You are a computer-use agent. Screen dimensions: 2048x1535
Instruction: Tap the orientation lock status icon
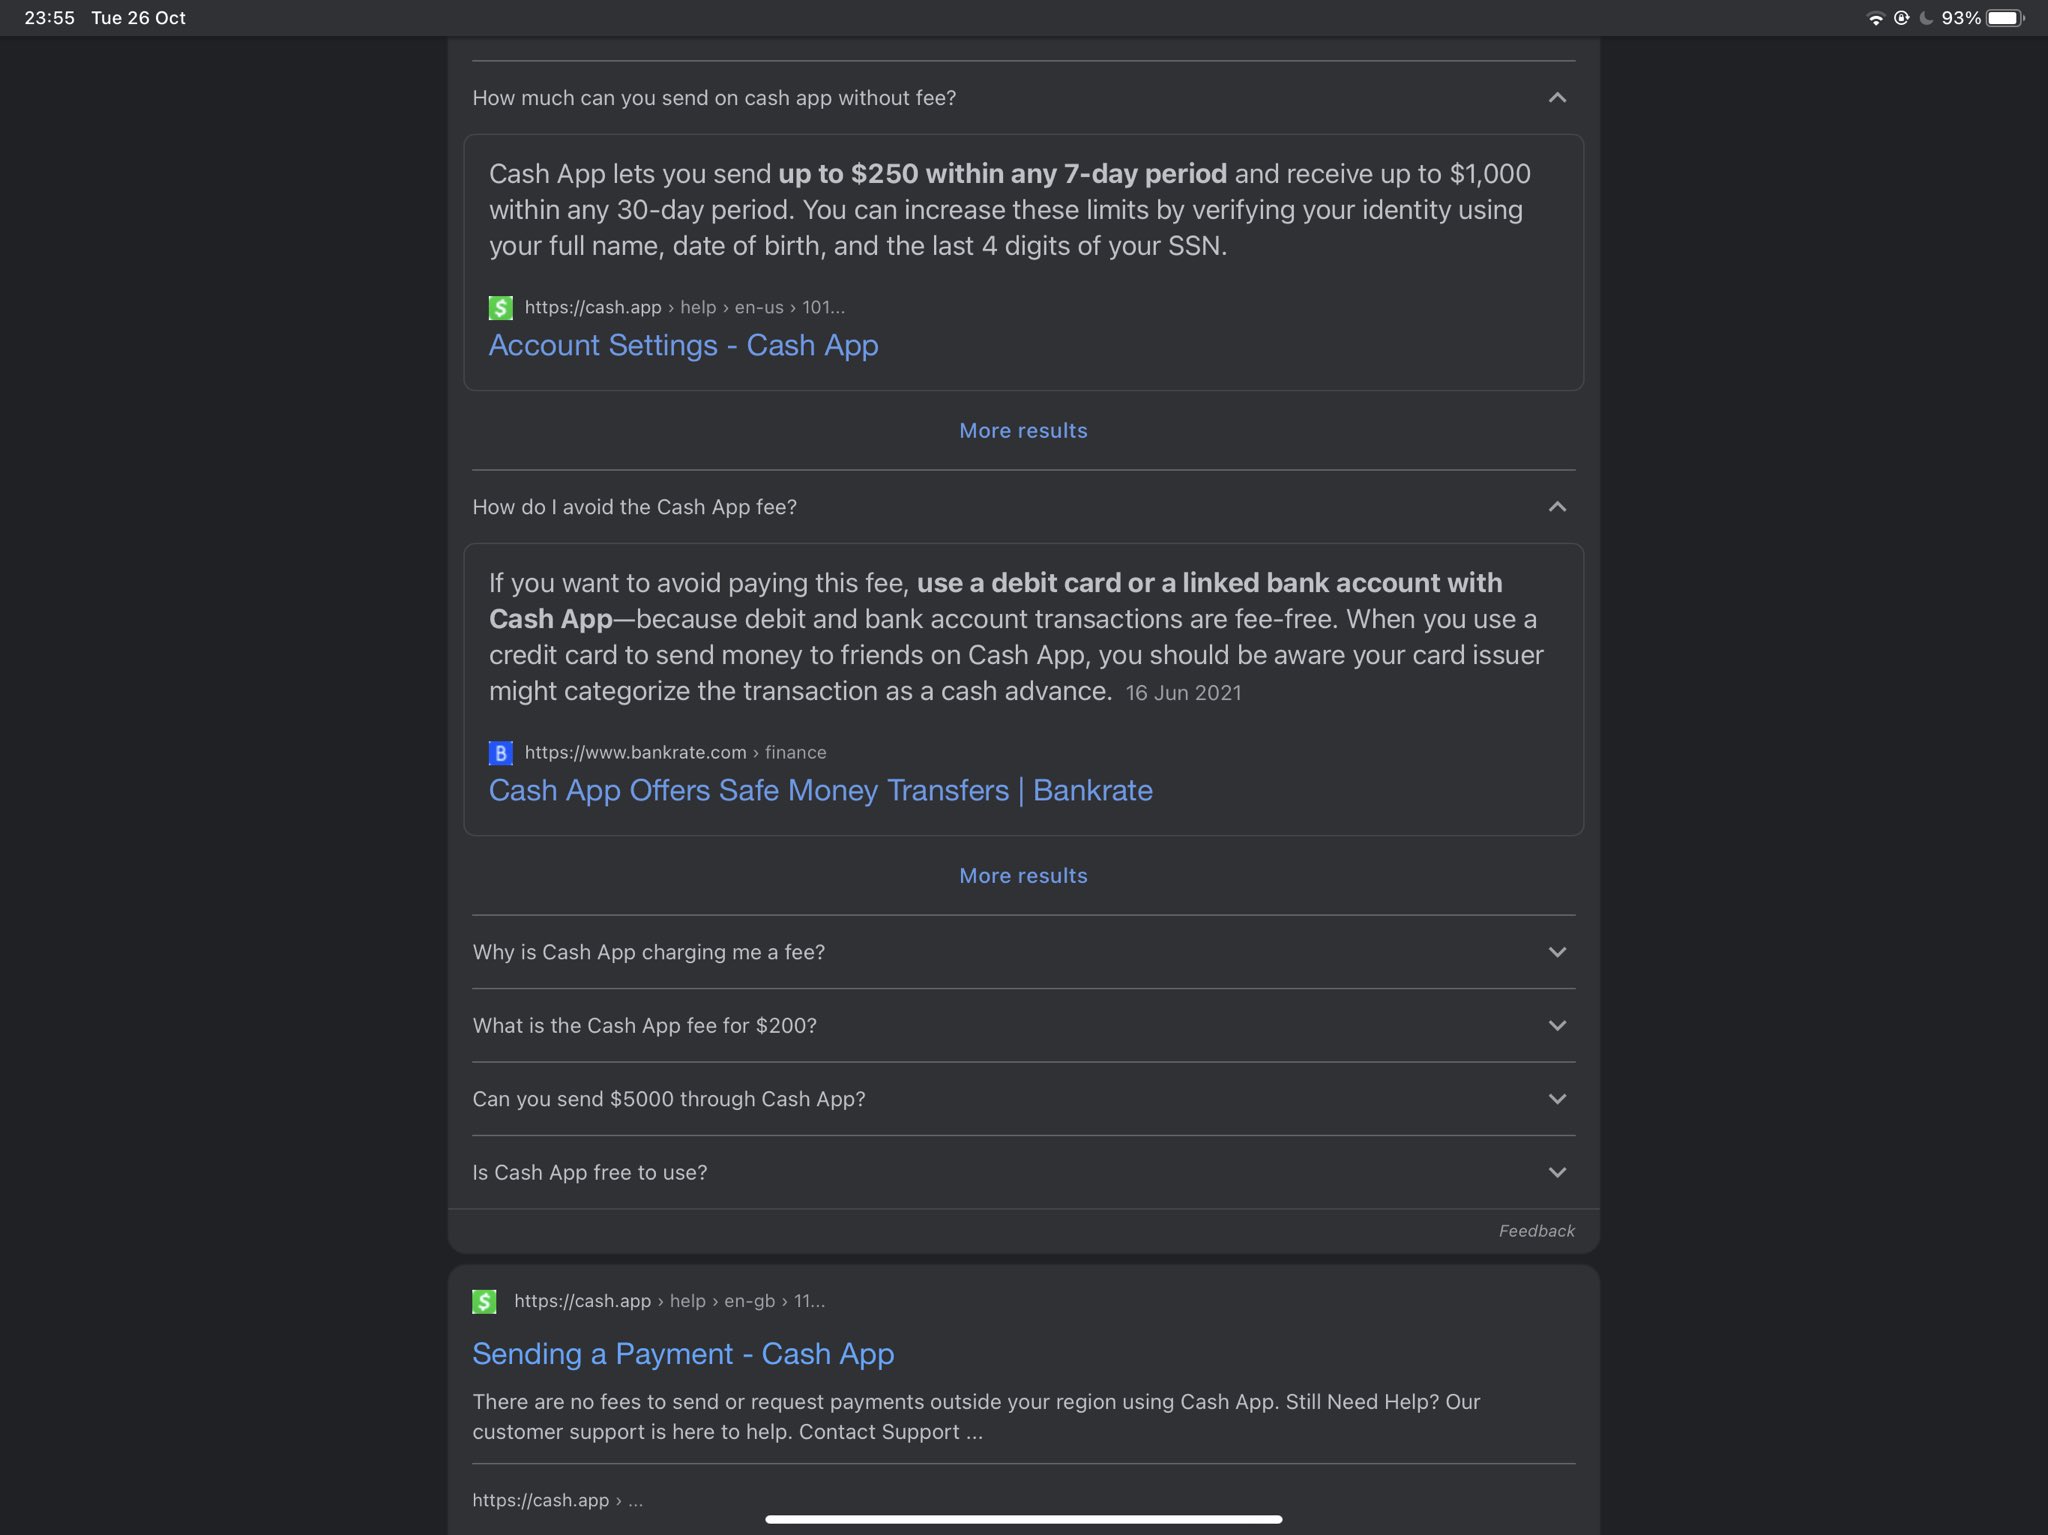click(x=1901, y=18)
